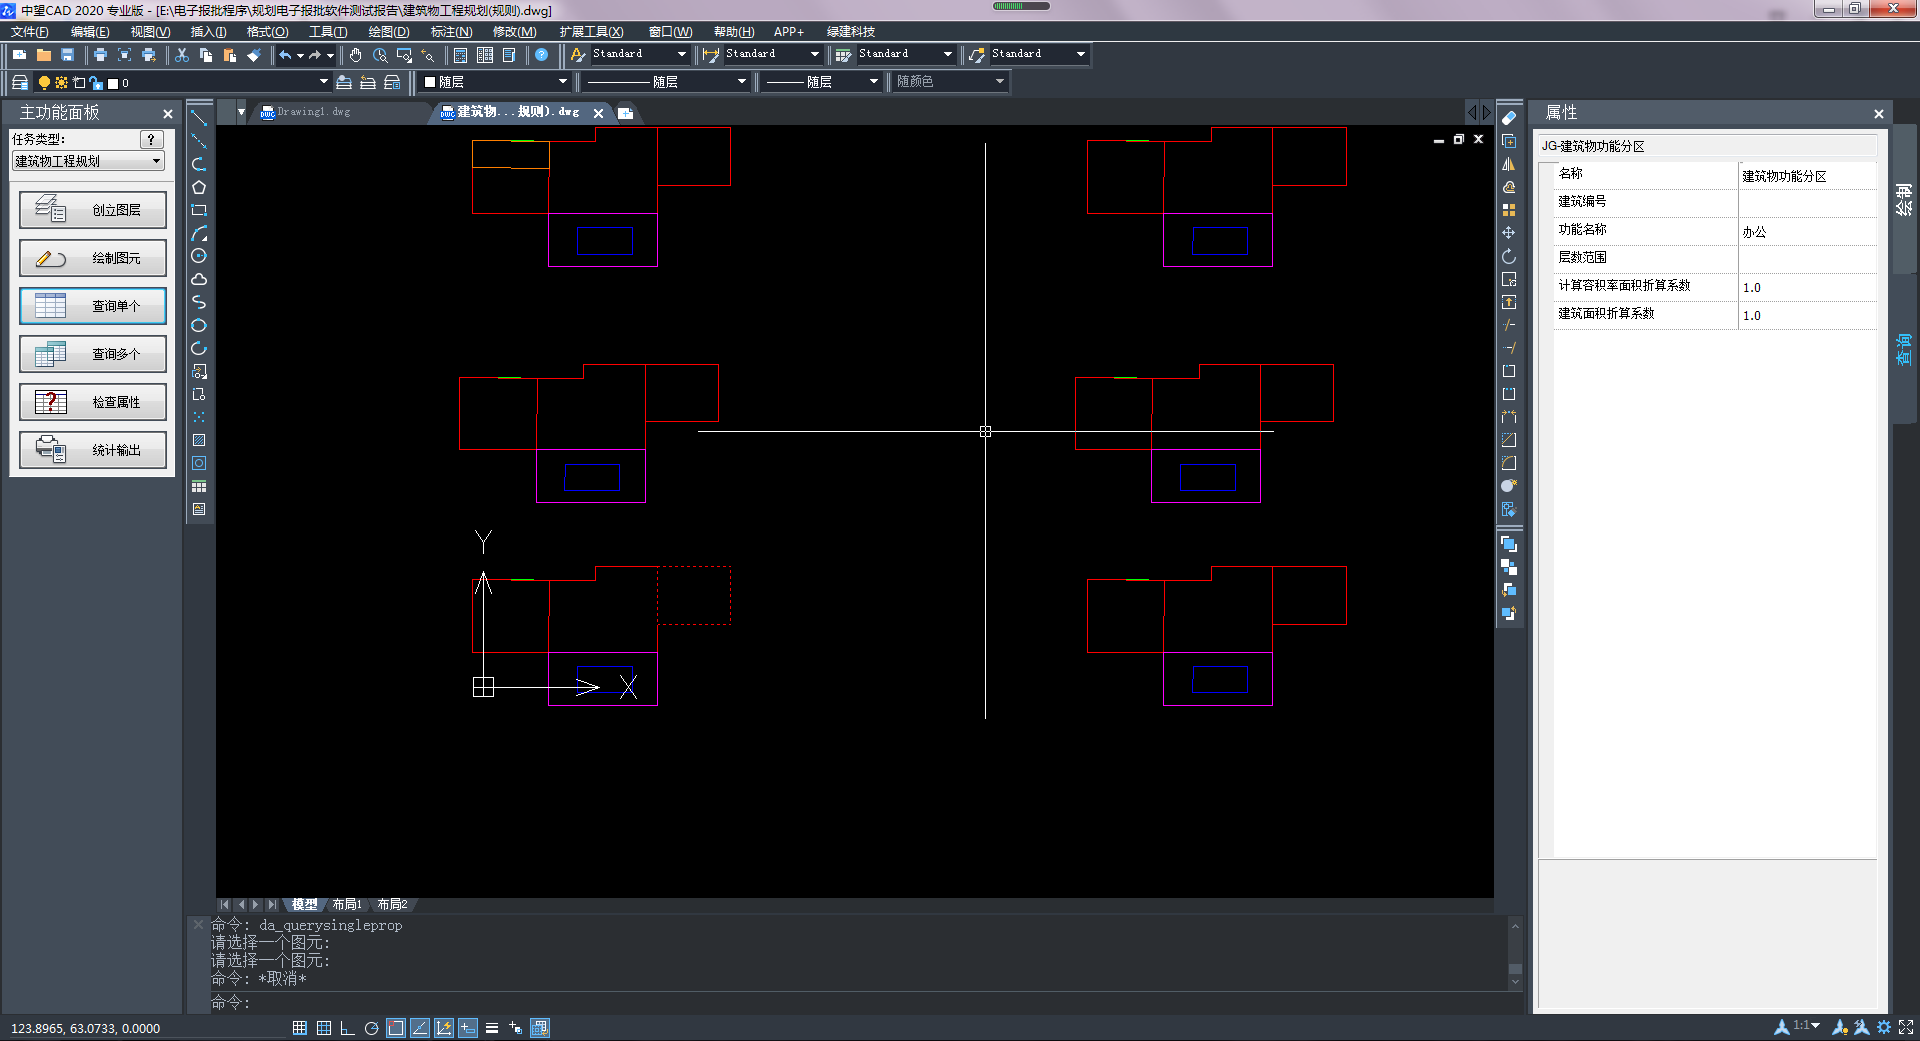The image size is (1920, 1041).
Task: Toggle Snap mode in status bar
Action: 299,1028
